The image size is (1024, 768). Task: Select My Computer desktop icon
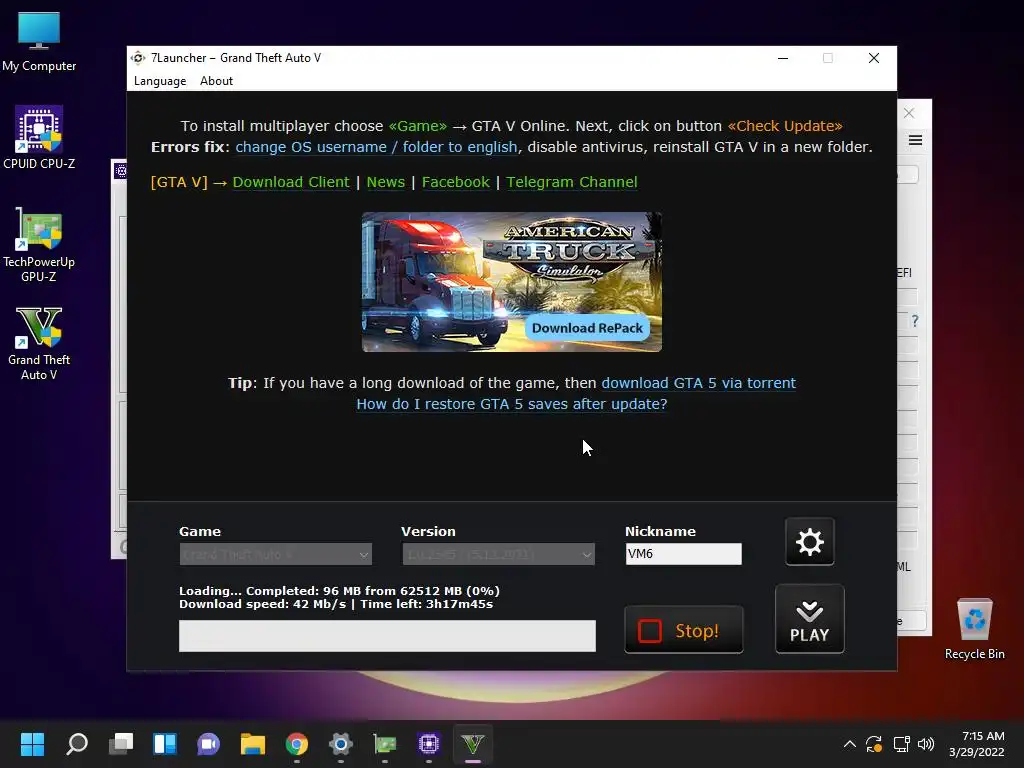(39, 42)
